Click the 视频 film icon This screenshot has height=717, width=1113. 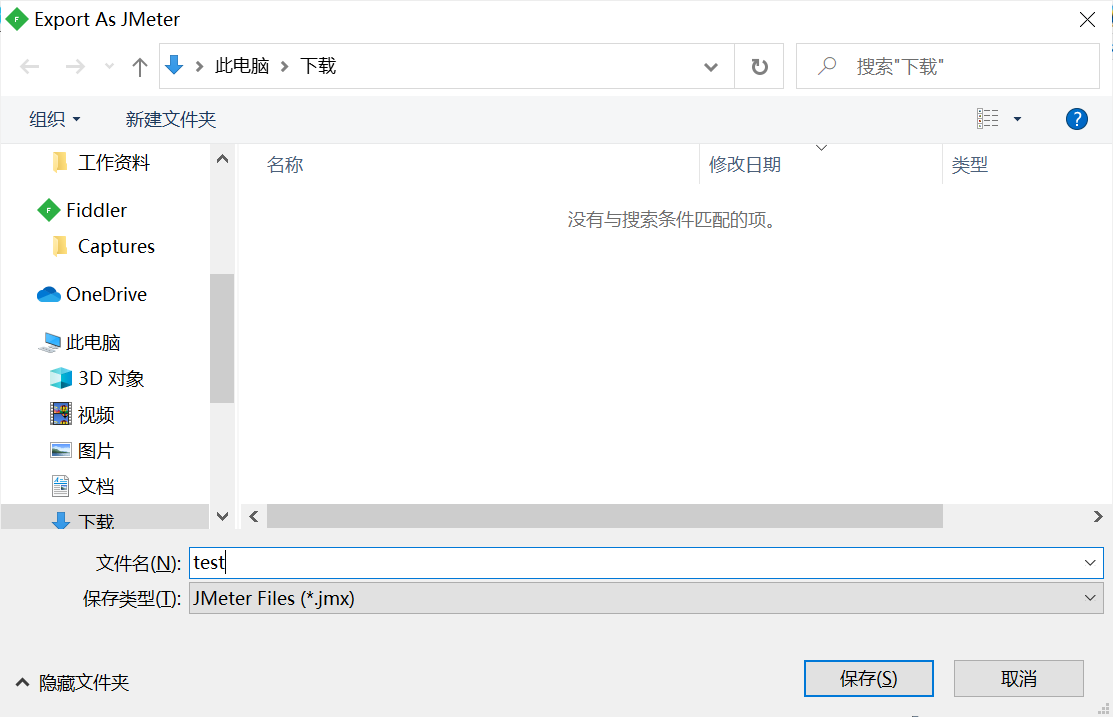click(61, 414)
